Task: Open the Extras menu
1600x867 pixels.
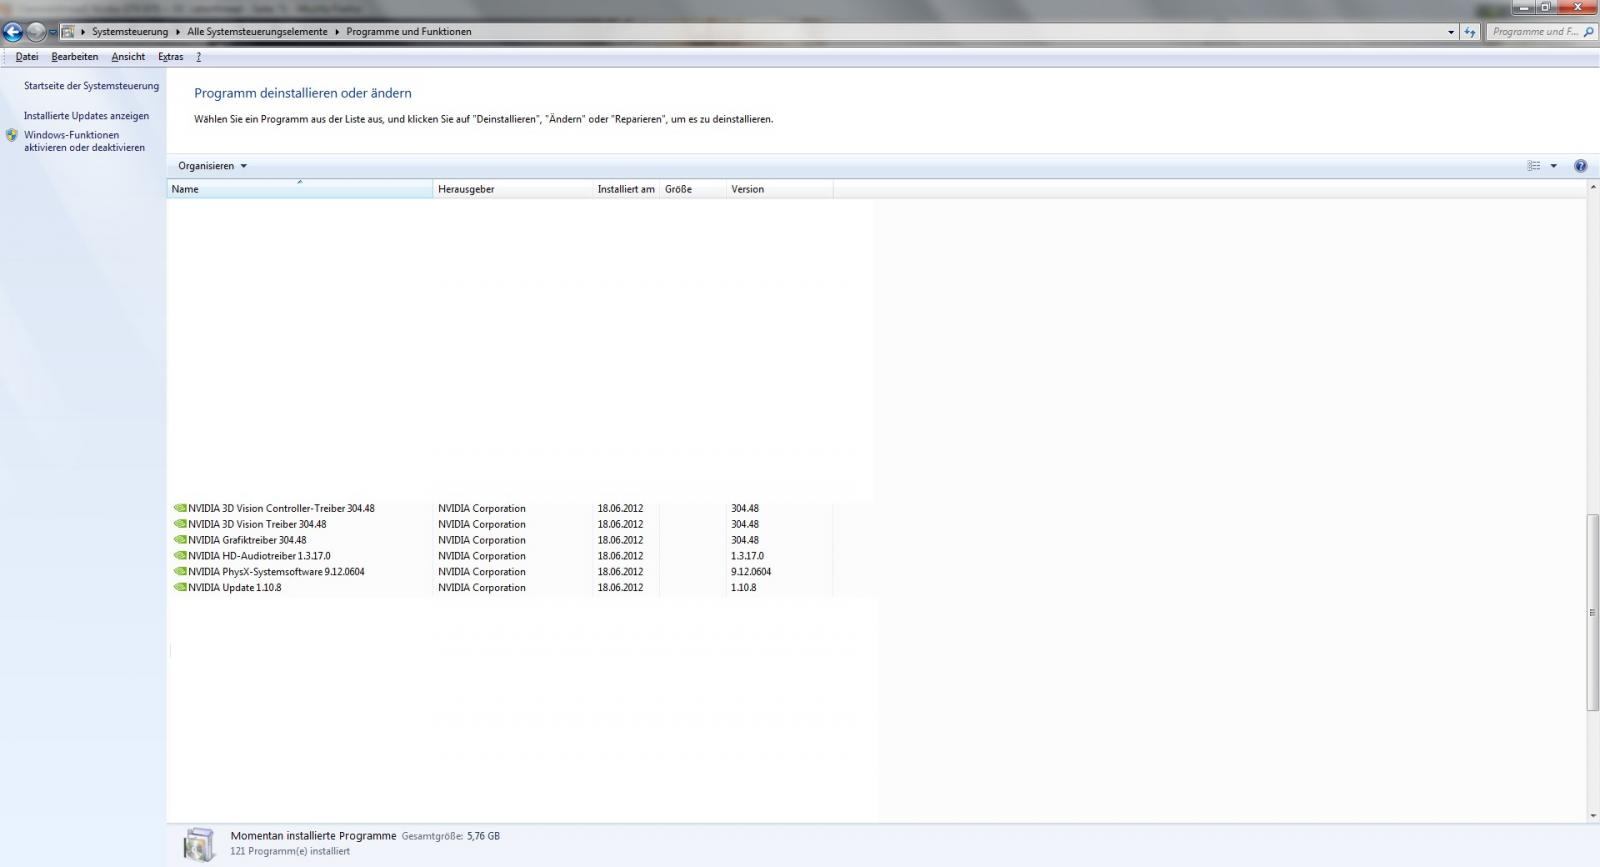Action: (171, 57)
